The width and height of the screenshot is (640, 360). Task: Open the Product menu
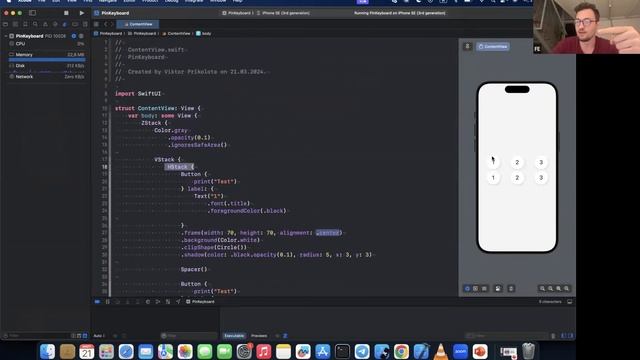coord(150,1)
